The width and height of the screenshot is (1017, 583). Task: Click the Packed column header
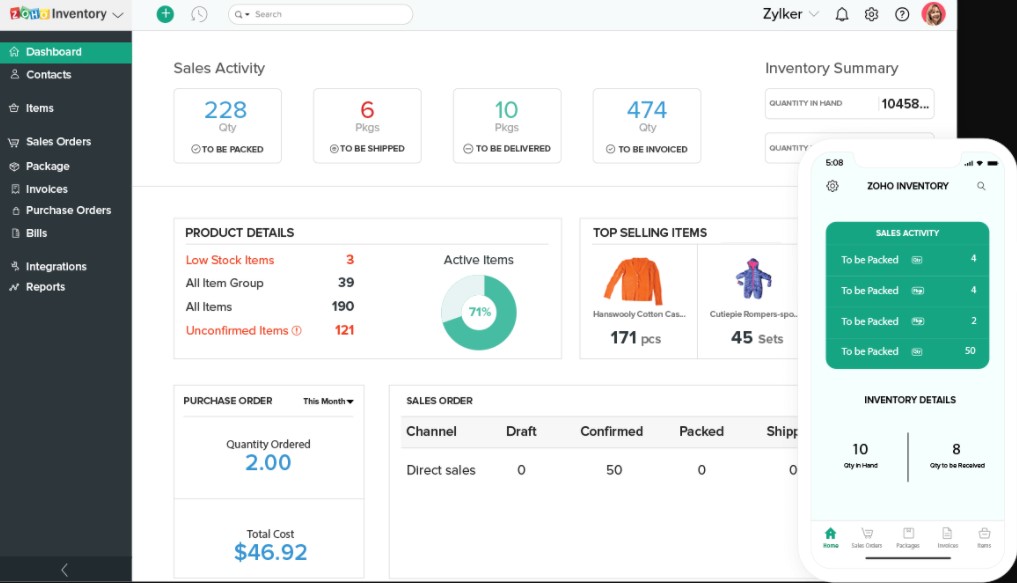point(701,432)
